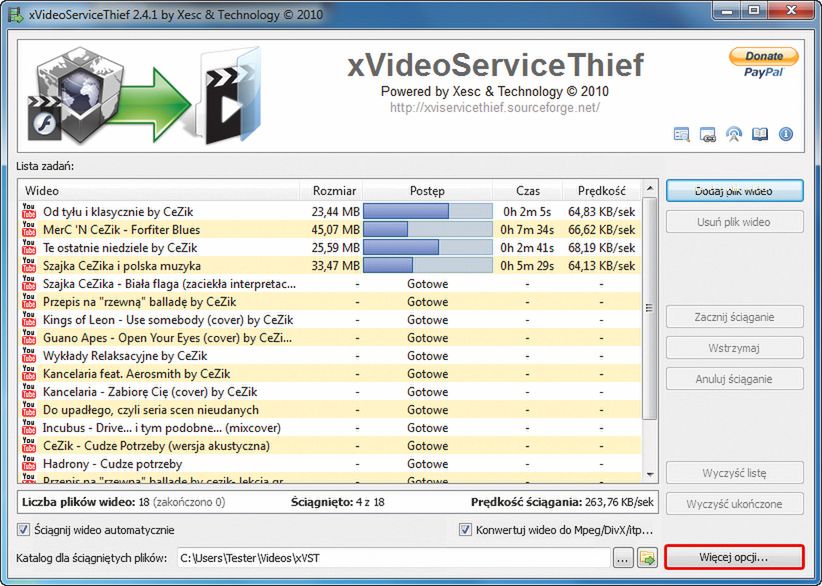Click 'Liczba plików wideo: 18' status text
The width and height of the screenshot is (822, 586).
coord(86,502)
